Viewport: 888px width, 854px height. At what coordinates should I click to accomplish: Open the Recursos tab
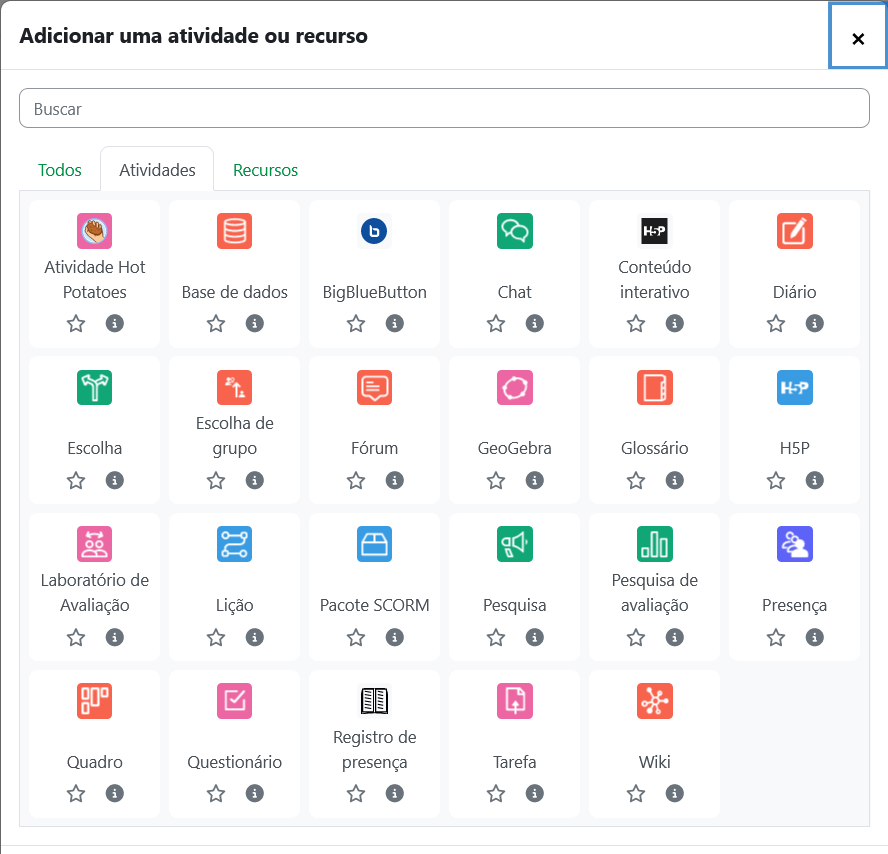tap(265, 170)
